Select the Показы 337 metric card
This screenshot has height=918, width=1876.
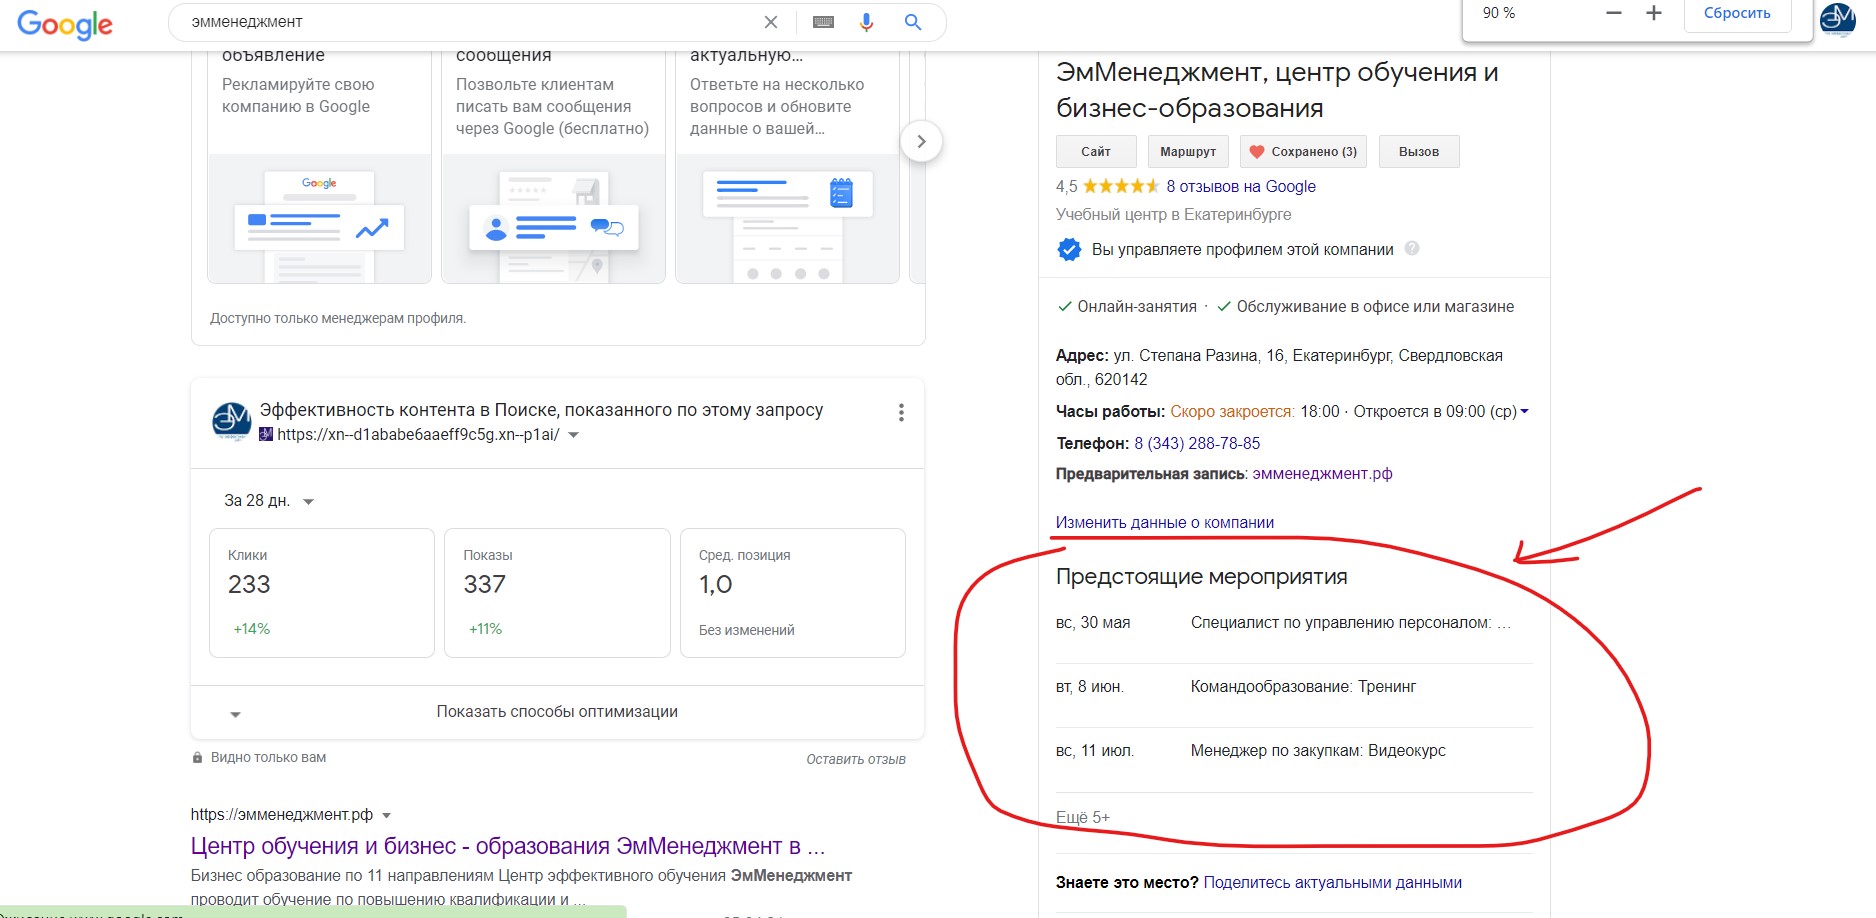[x=557, y=593]
